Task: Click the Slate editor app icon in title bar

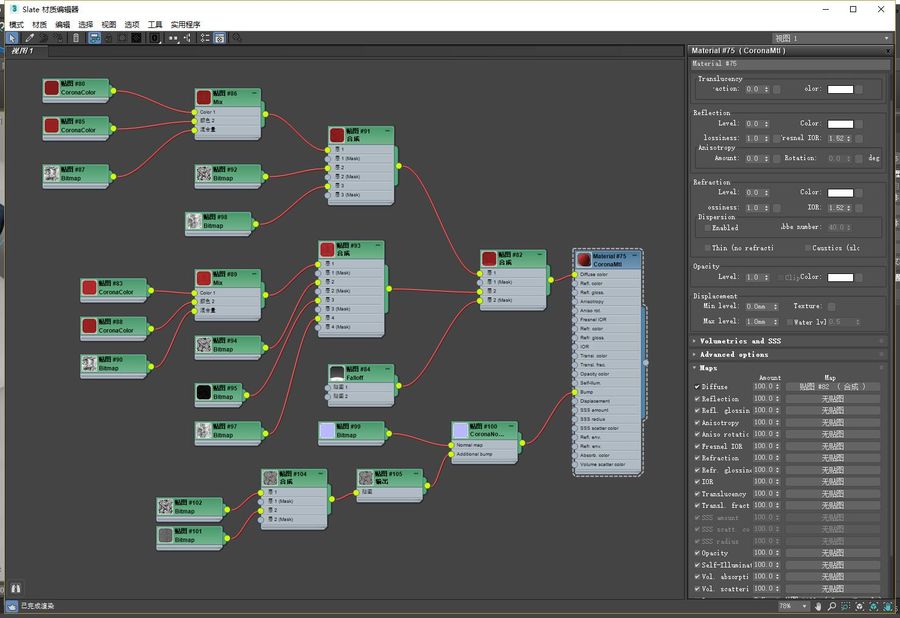Action: point(14,9)
